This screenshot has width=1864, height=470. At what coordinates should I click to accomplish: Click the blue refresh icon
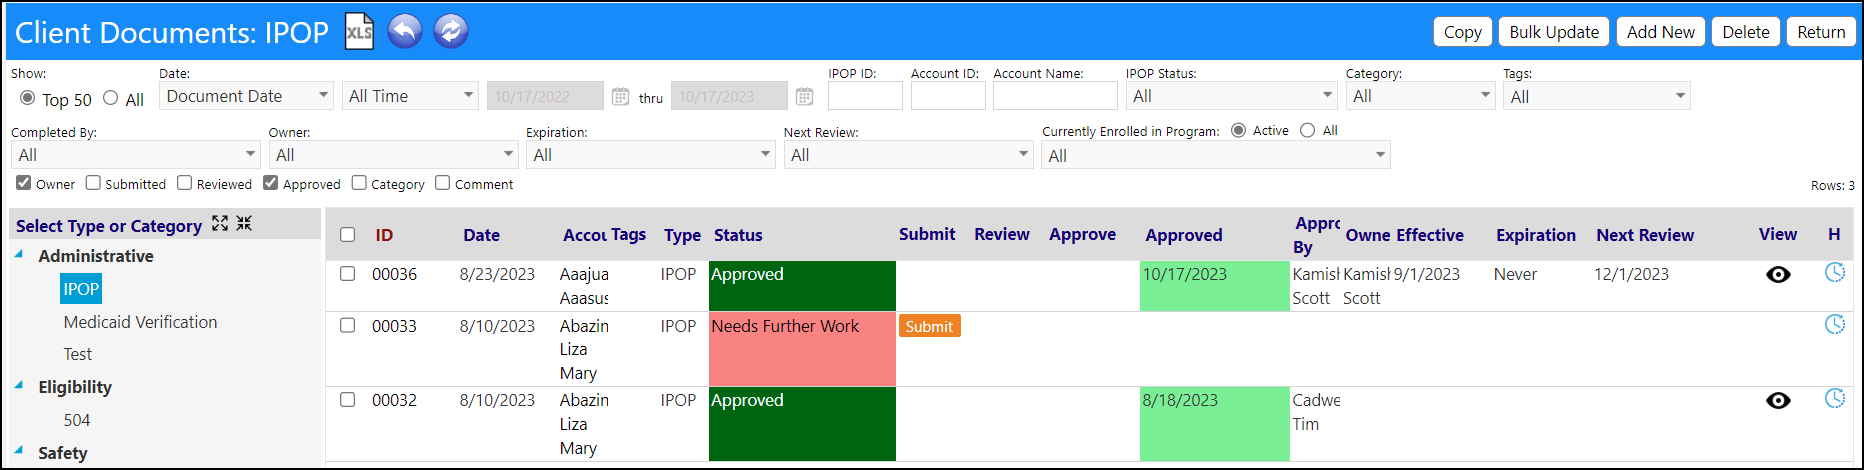point(451,31)
